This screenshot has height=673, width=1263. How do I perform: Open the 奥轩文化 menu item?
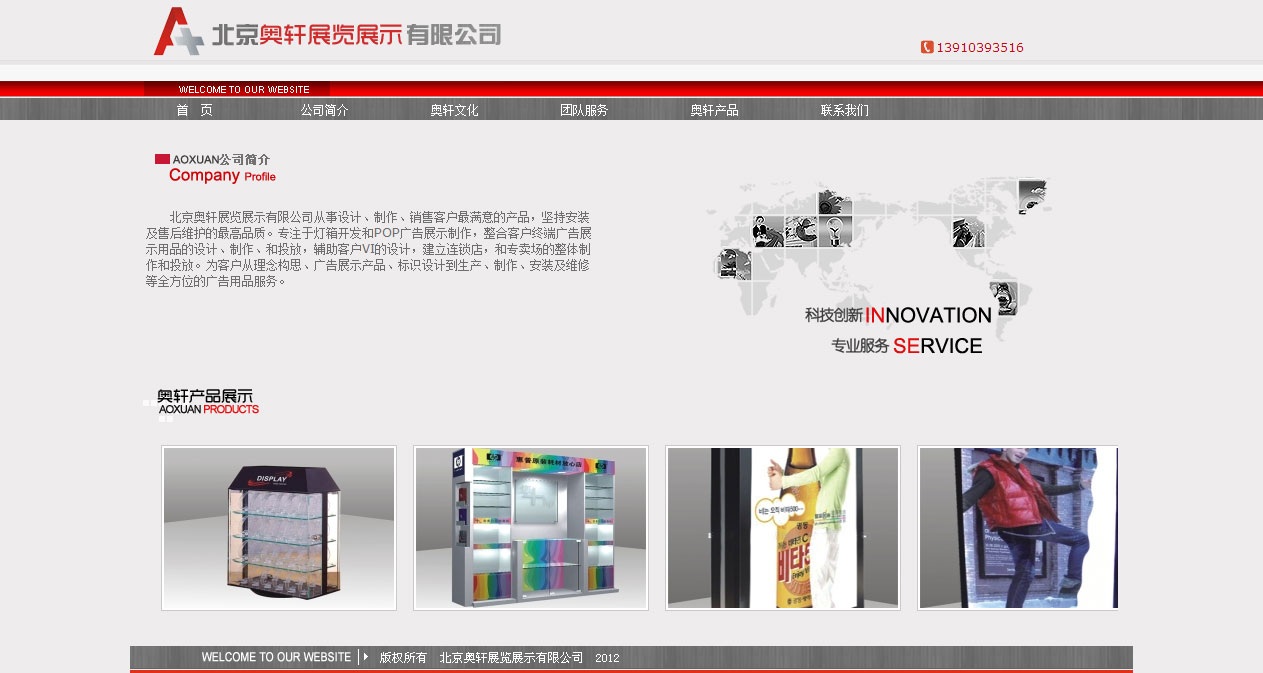tap(454, 110)
